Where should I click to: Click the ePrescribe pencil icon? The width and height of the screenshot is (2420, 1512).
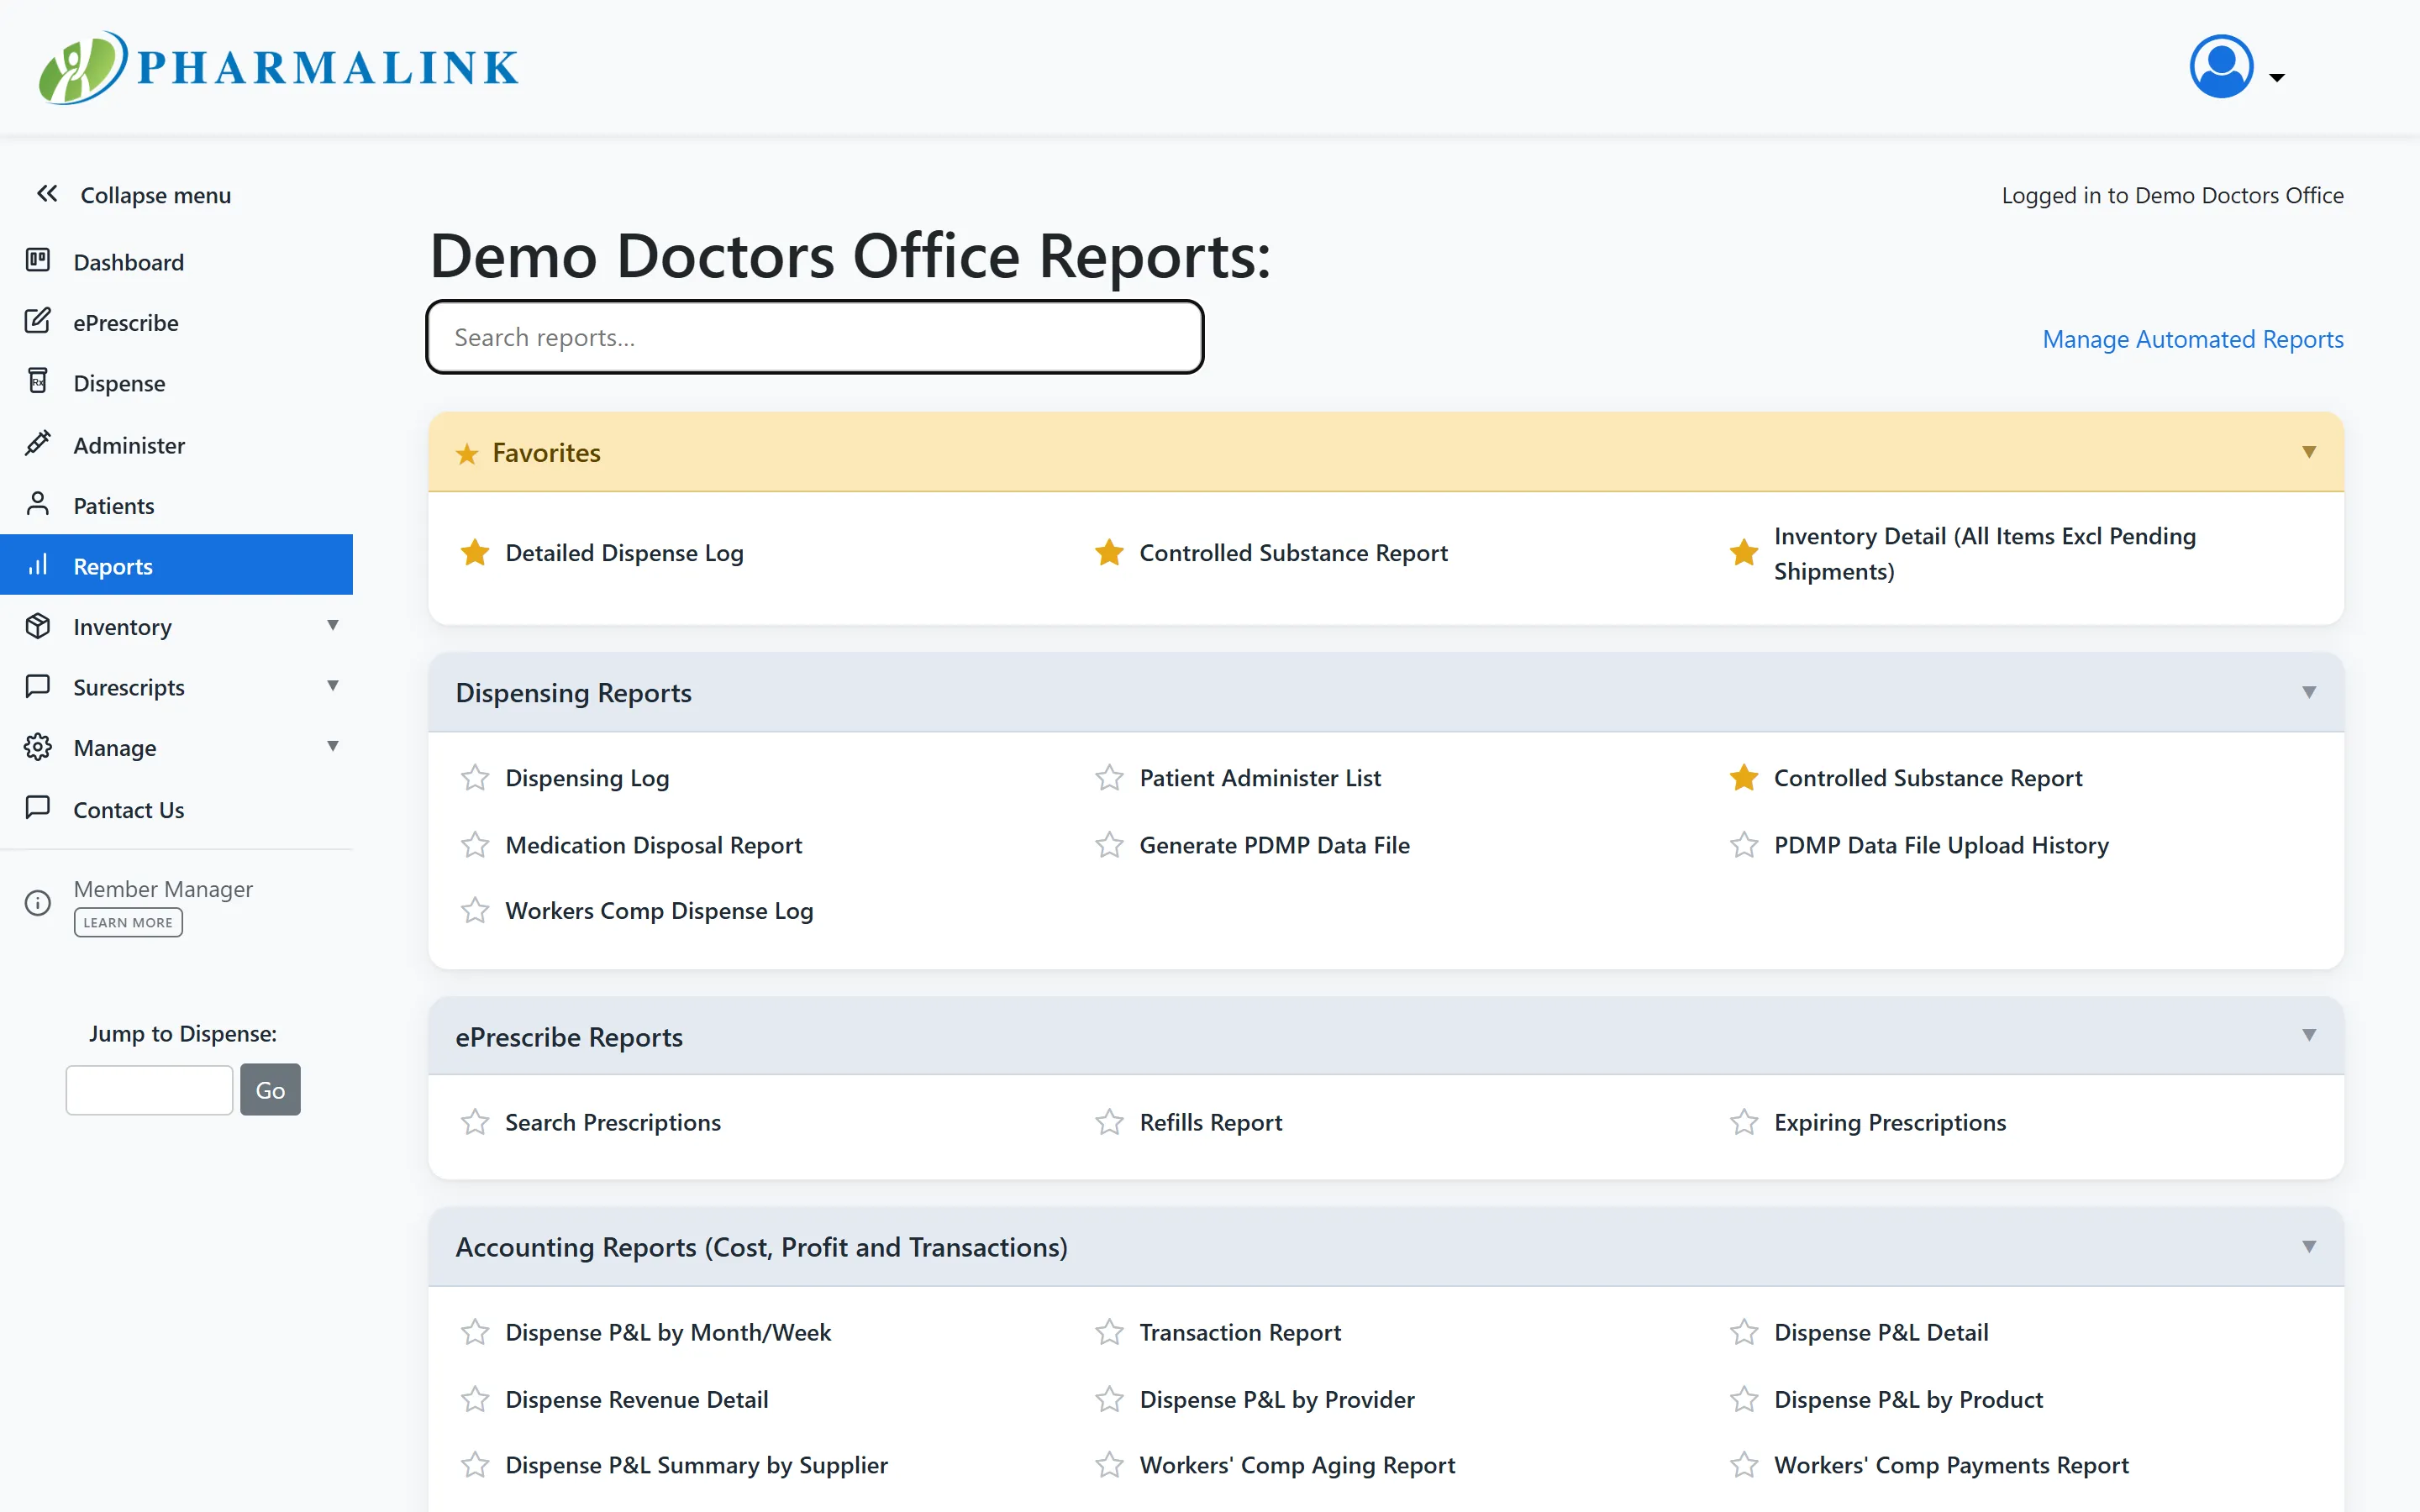point(38,321)
